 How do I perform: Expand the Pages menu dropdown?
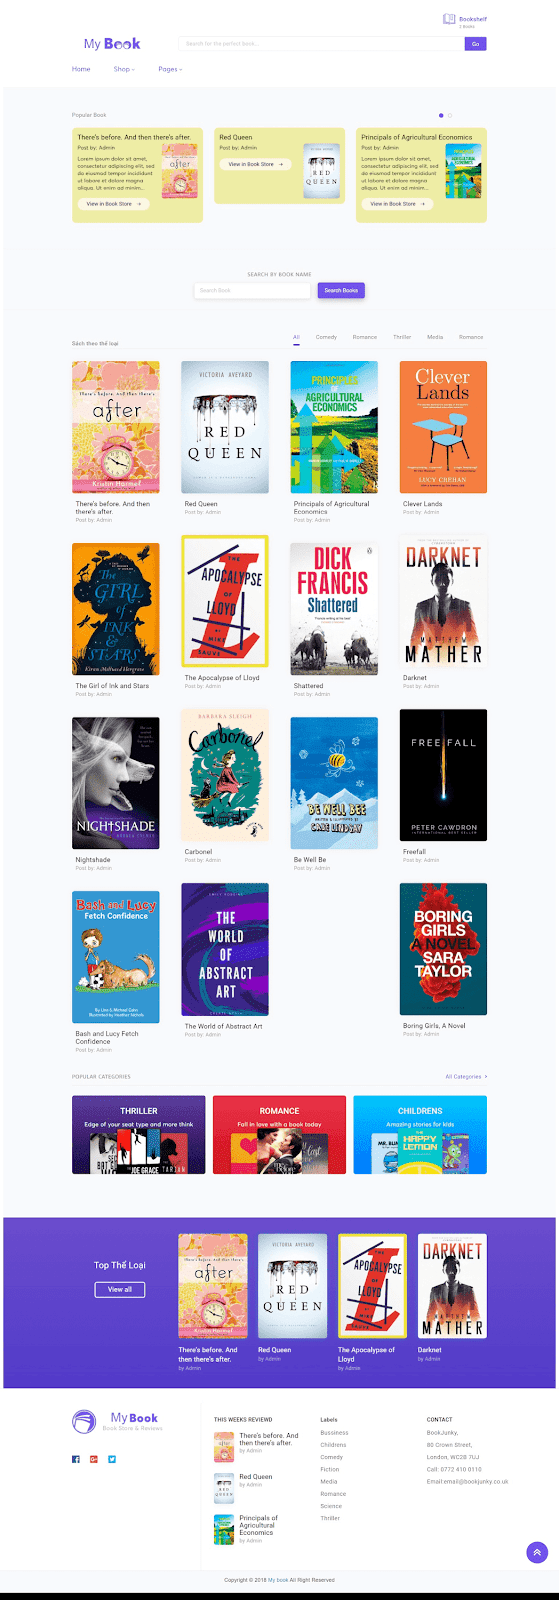coord(170,69)
